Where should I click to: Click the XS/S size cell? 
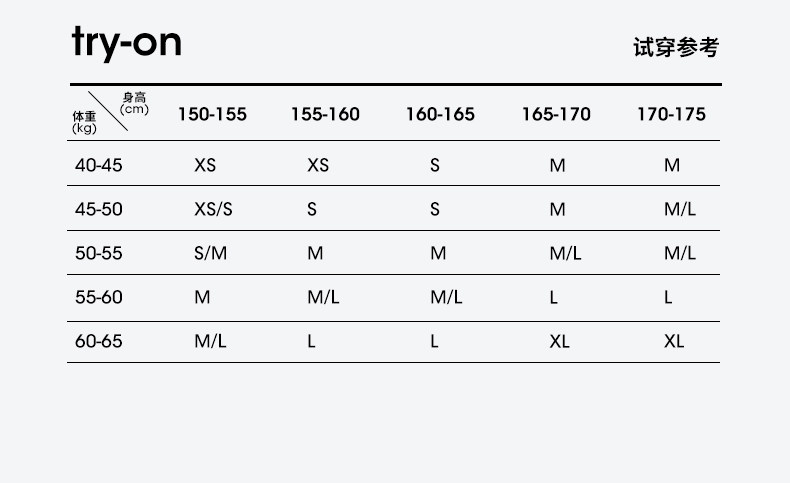click(x=213, y=209)
